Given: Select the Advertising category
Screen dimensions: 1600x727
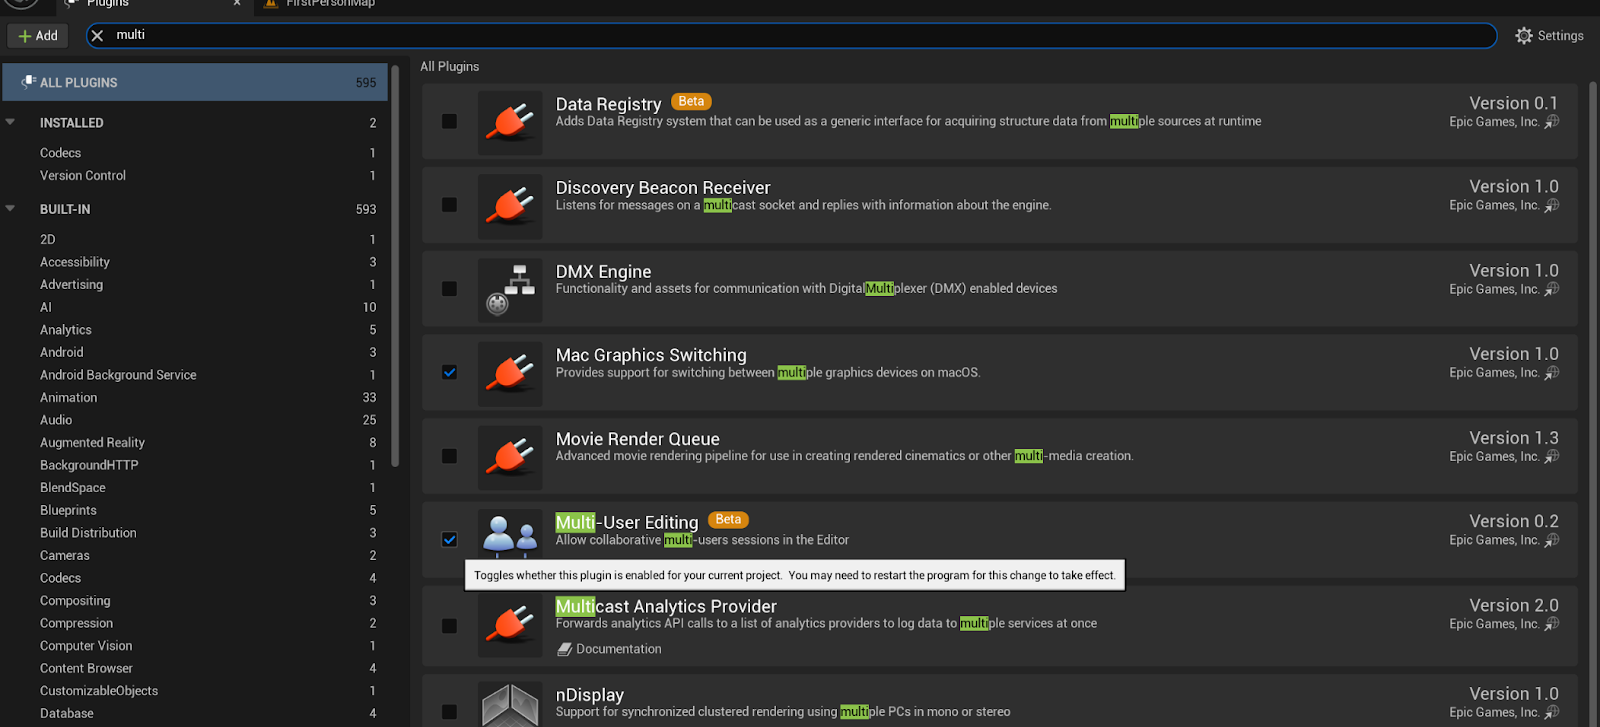Looking at the screenshot, I should 195,284.
